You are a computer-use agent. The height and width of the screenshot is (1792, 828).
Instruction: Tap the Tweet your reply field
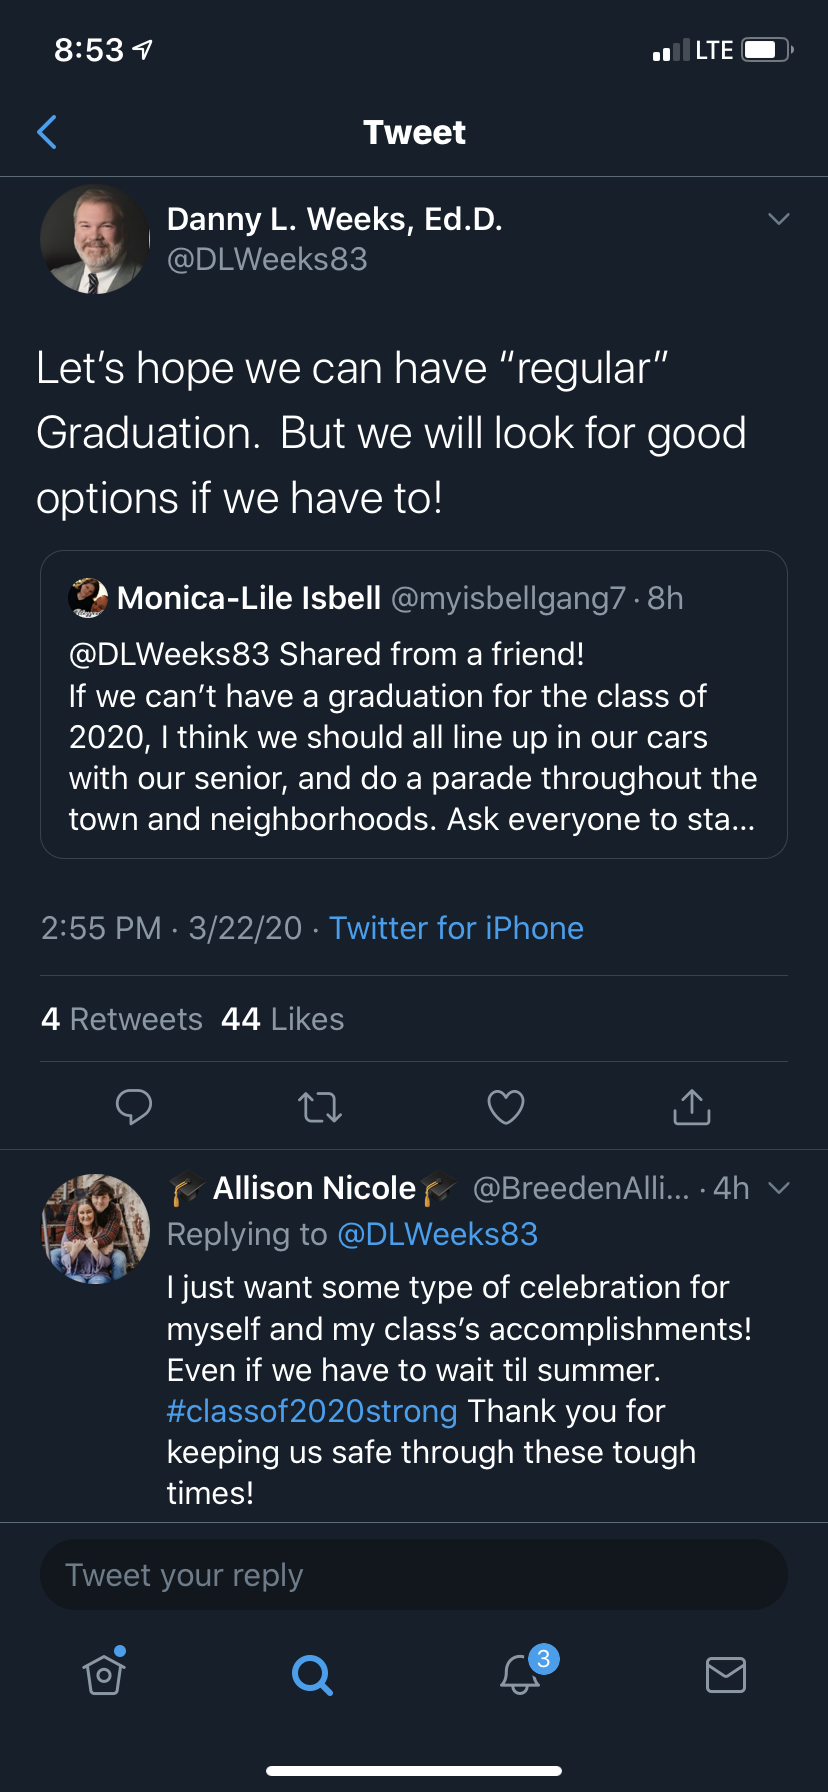point(414,1575)
